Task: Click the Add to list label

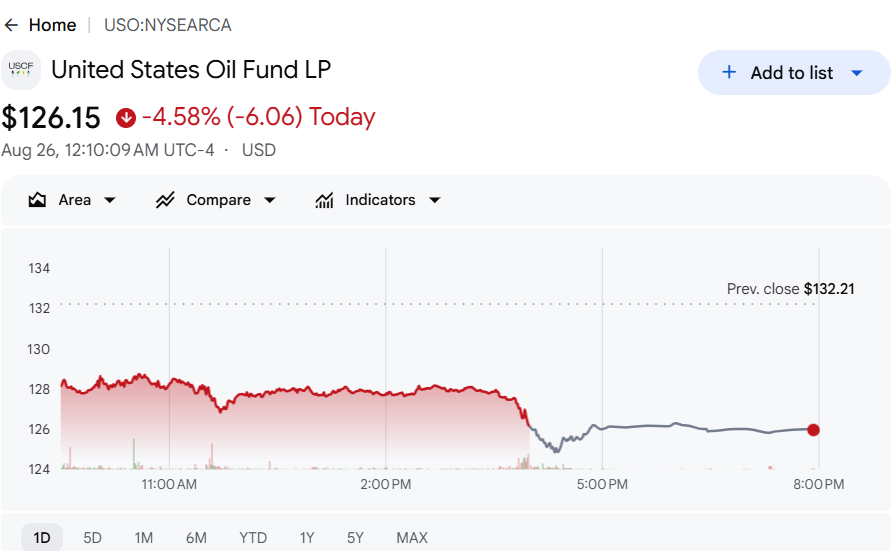Action: tap(791, 73)
